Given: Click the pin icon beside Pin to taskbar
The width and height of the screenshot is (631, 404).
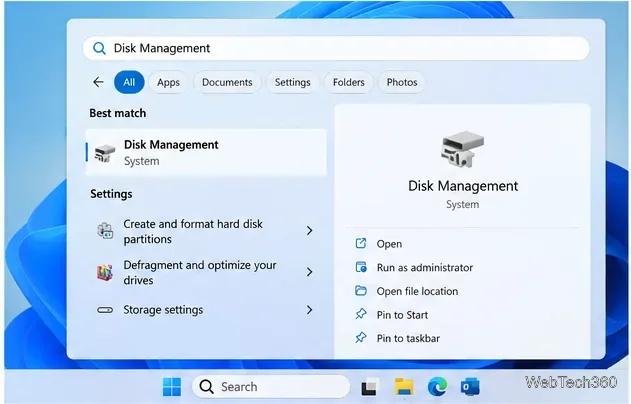Looking at the screenshot, I should [361, 338].
